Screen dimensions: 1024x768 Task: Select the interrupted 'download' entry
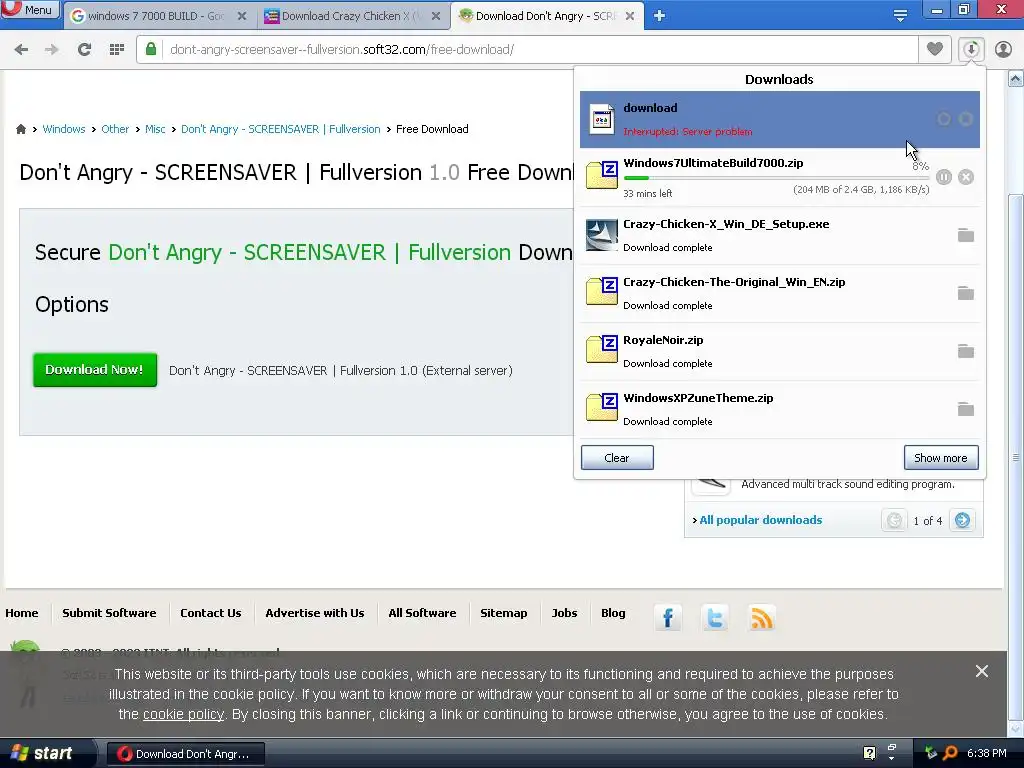[x=780, y=119]
